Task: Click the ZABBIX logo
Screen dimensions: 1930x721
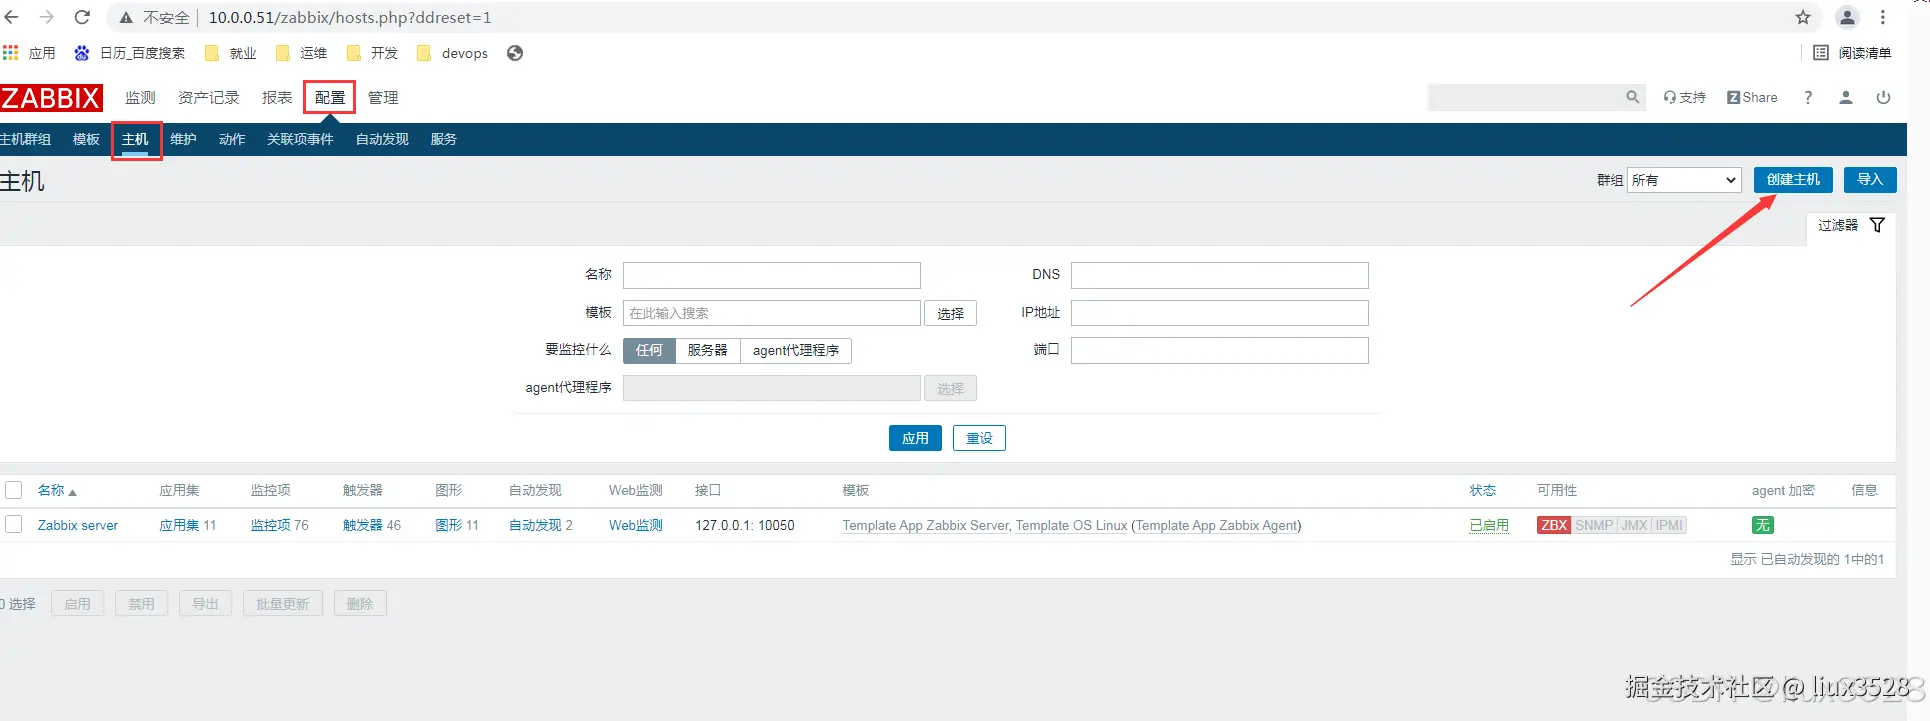Action: coord(51,98)
